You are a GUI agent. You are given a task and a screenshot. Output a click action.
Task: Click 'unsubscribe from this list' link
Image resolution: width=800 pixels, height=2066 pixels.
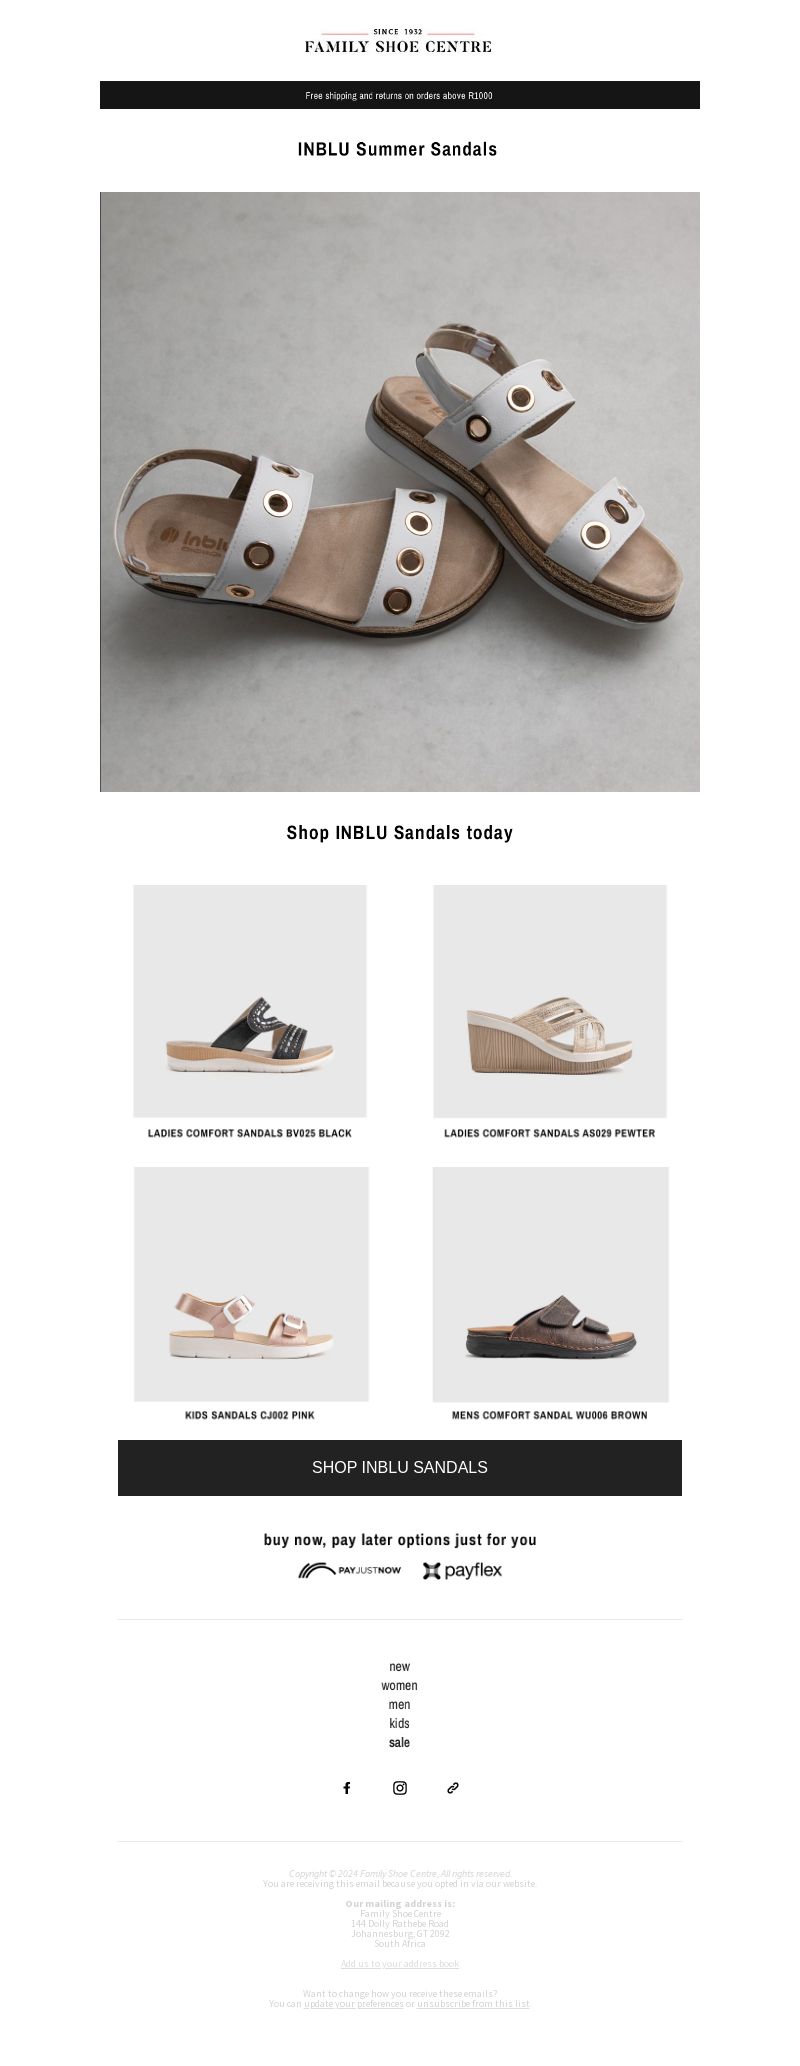coord(473,2003)
